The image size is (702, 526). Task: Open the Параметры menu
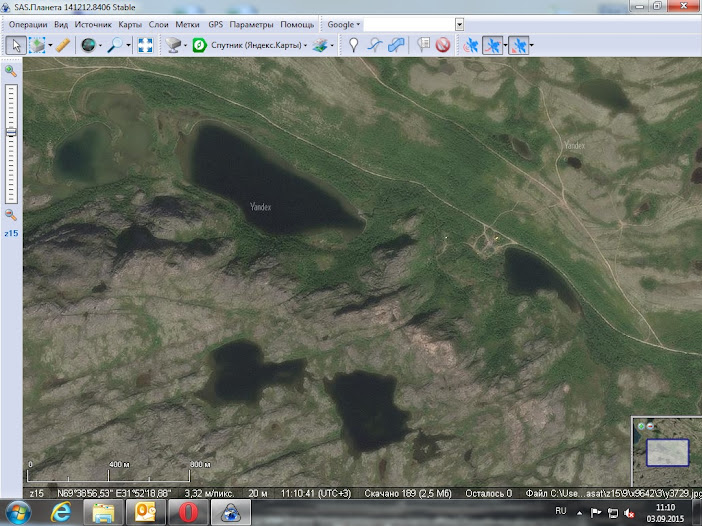pyautogui.click(x=251, y=25)
